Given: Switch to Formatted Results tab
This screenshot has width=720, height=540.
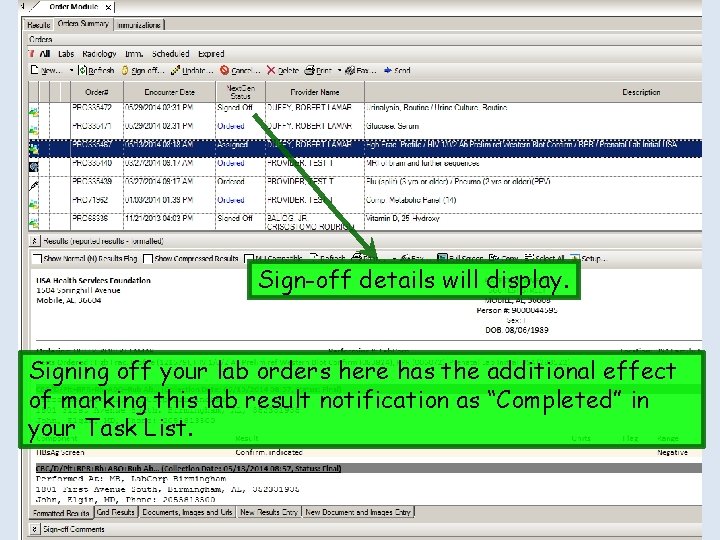Looking at the screenshot, I should click(61, 512).
